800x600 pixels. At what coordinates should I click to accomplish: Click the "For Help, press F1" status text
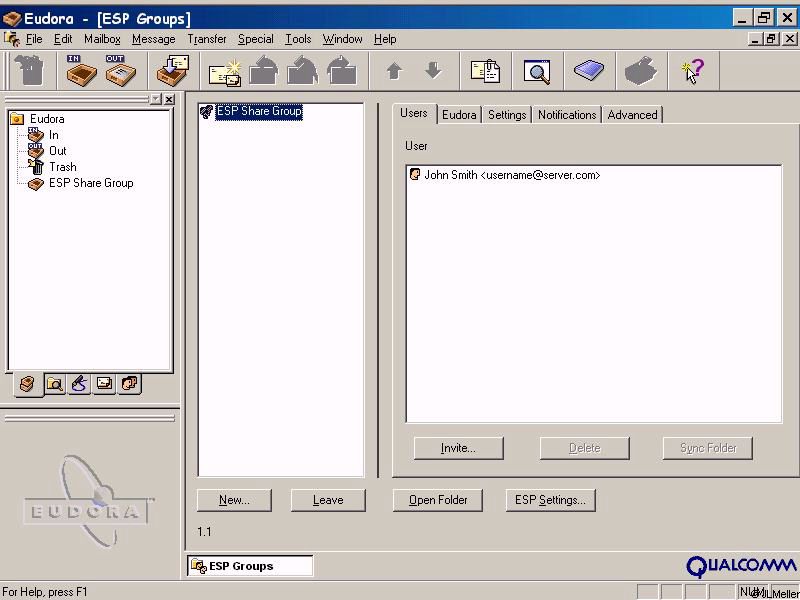(x=45, y=592)
